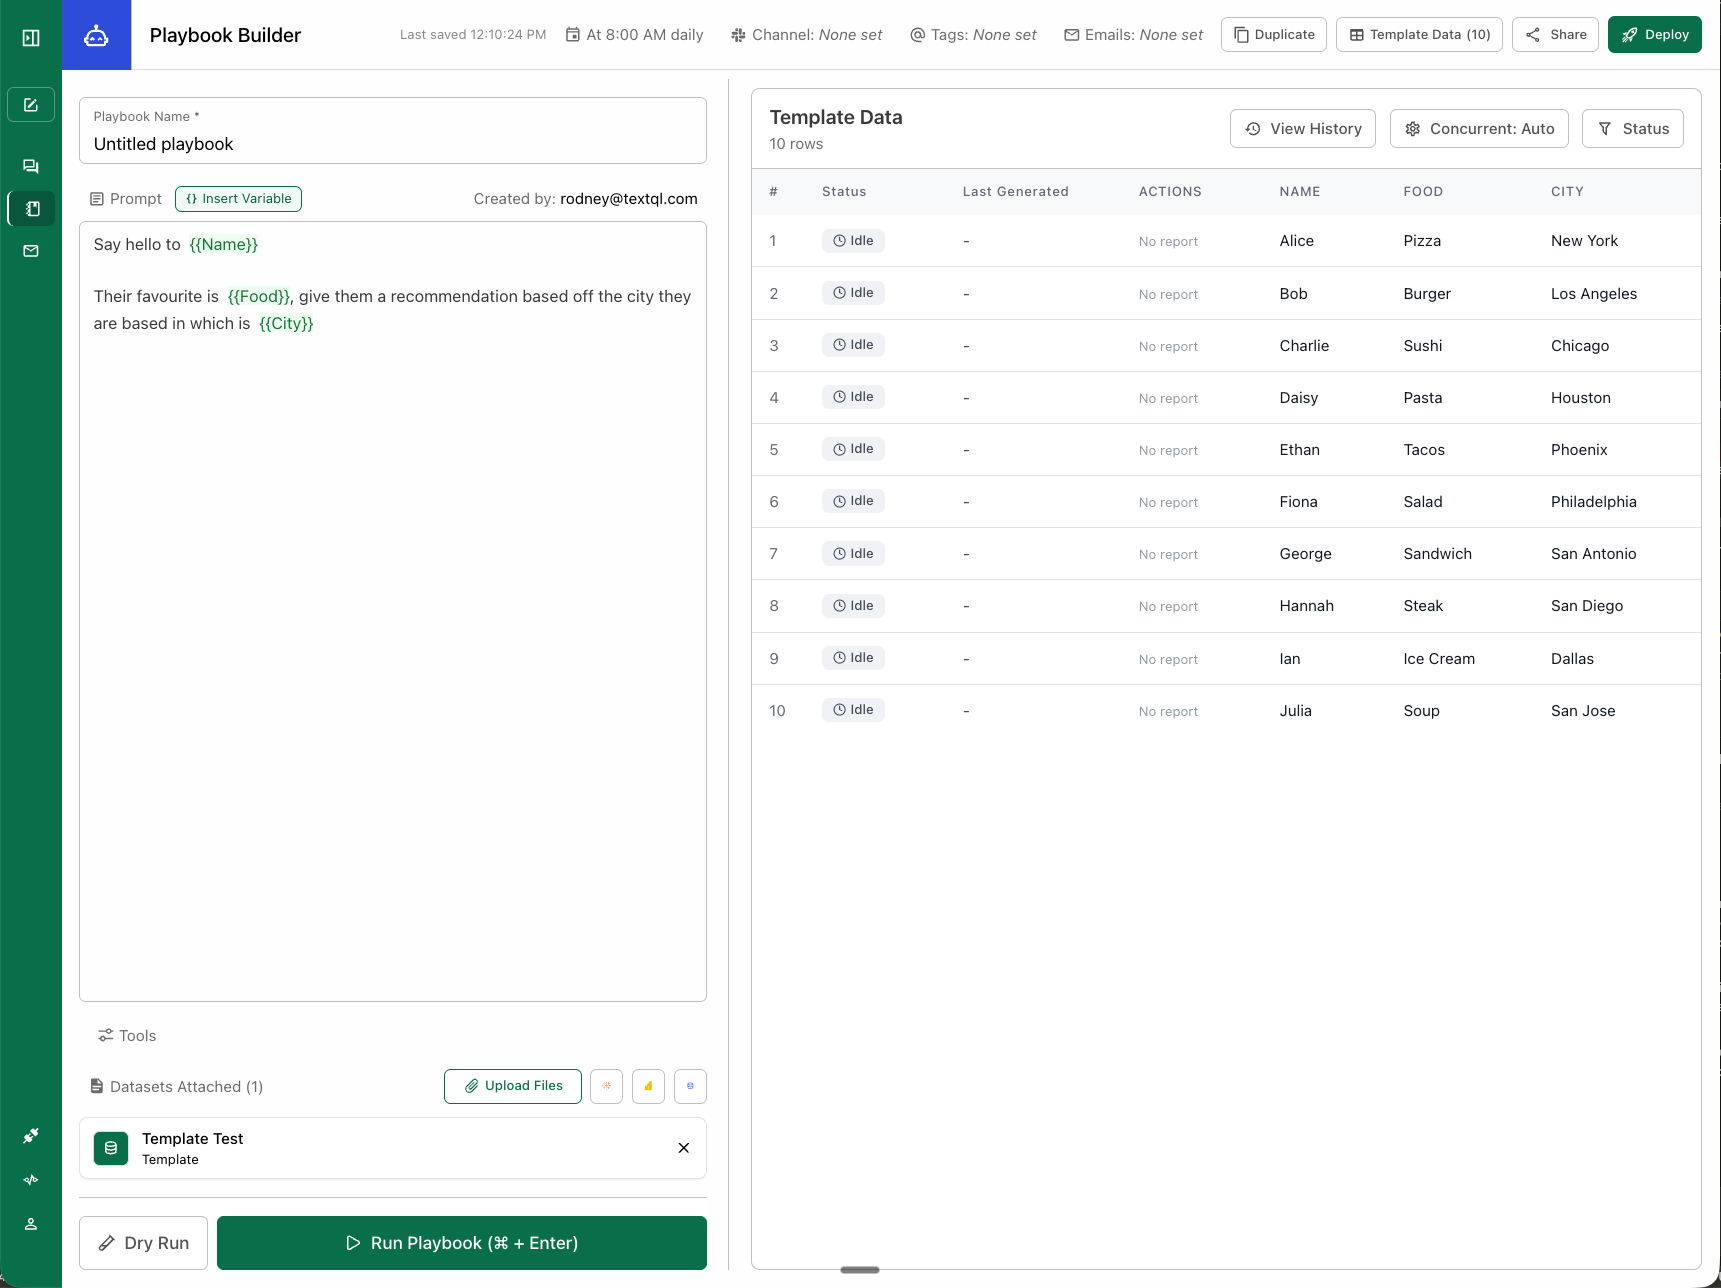Click the Template Test database icon
Screen dimensions: 1721x1288
[111, 1148]
